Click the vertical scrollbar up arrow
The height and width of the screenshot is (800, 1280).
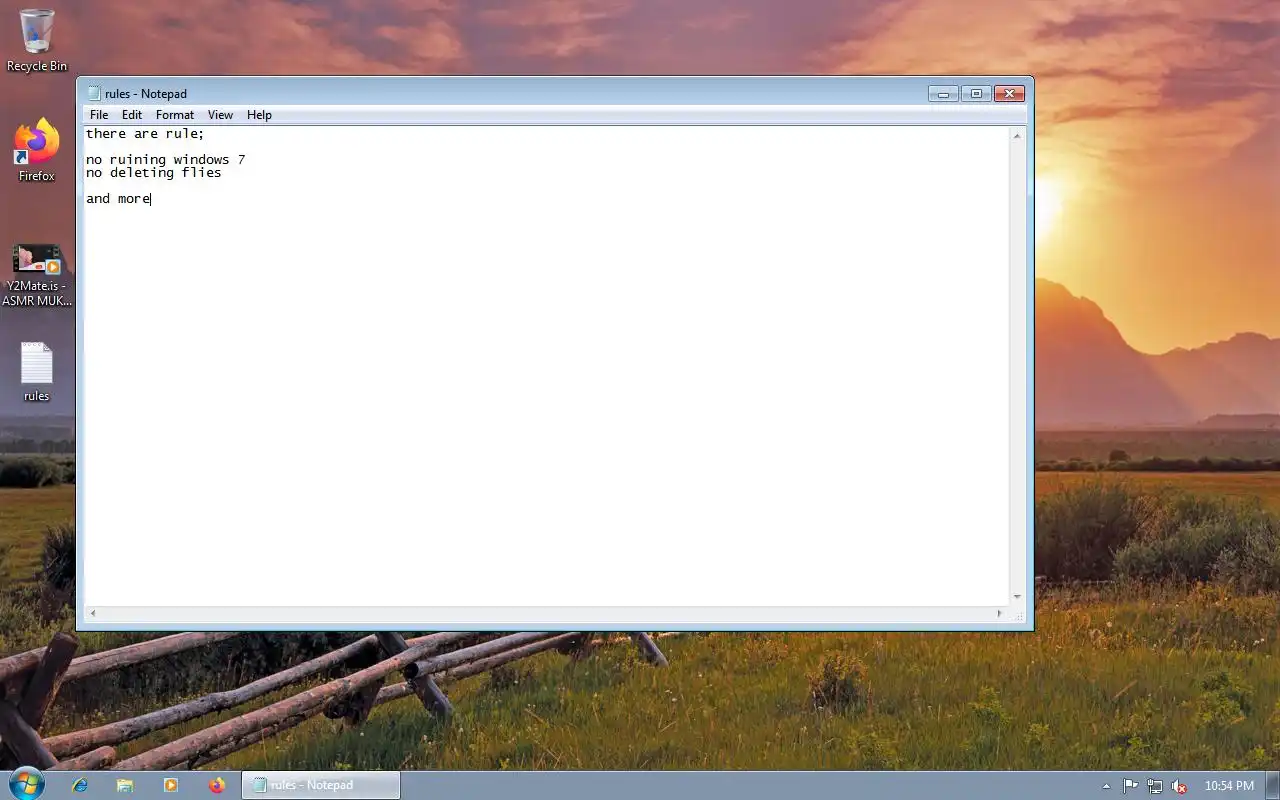tap(1017, 135)
